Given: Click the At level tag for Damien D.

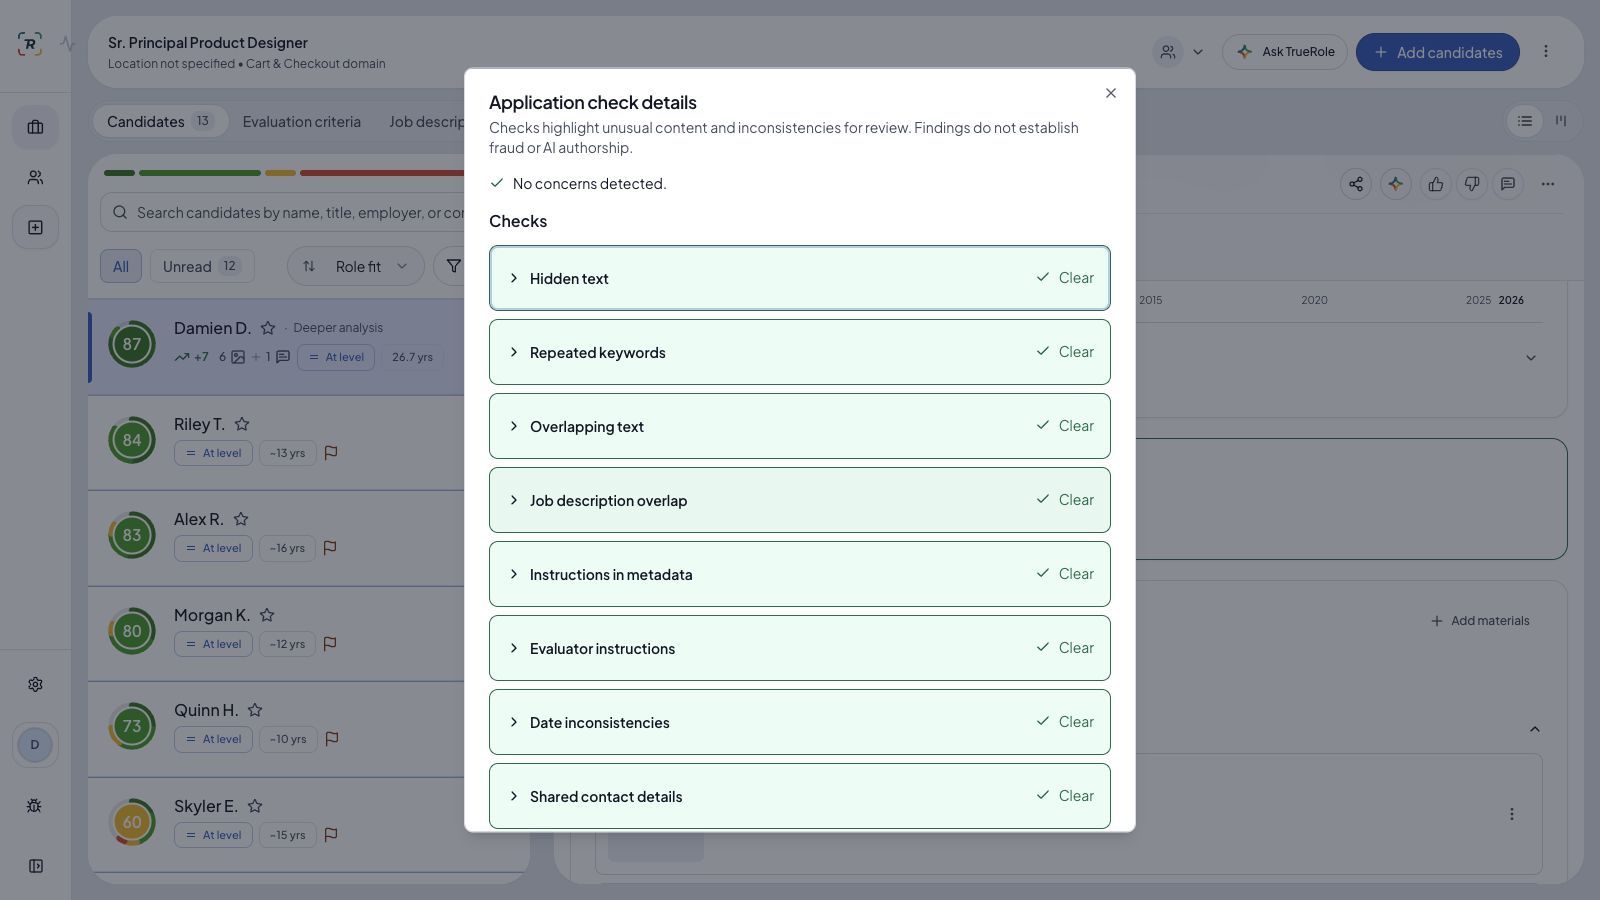Looking at the screenshot, I should click(336, 357).
